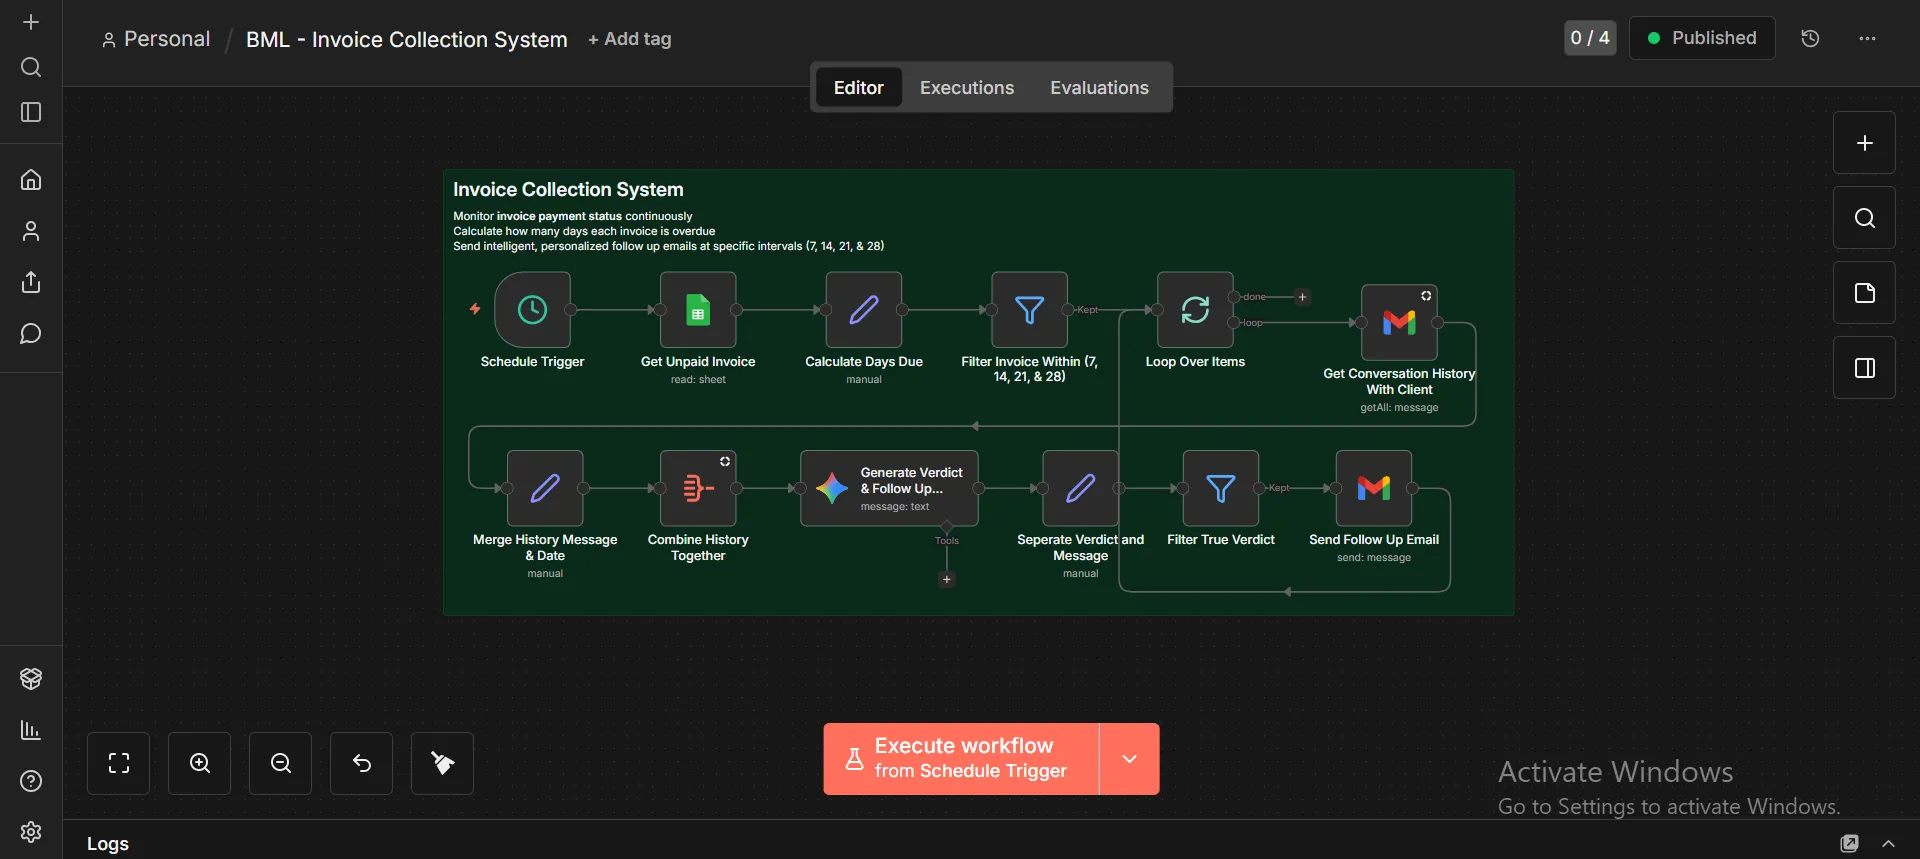Viewport: 1920px width, 859px height.
Task: Expand the Logs panel chevron
Action: (1888, 843)
